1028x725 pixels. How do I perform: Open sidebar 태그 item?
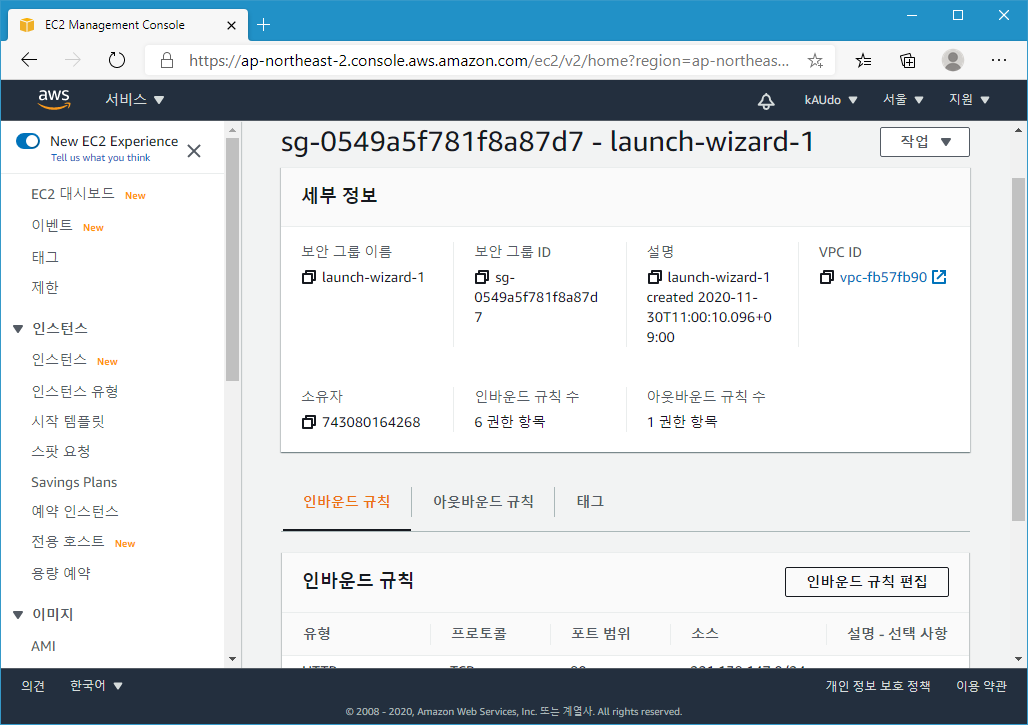pyautogui.click(x=45, y=257)
